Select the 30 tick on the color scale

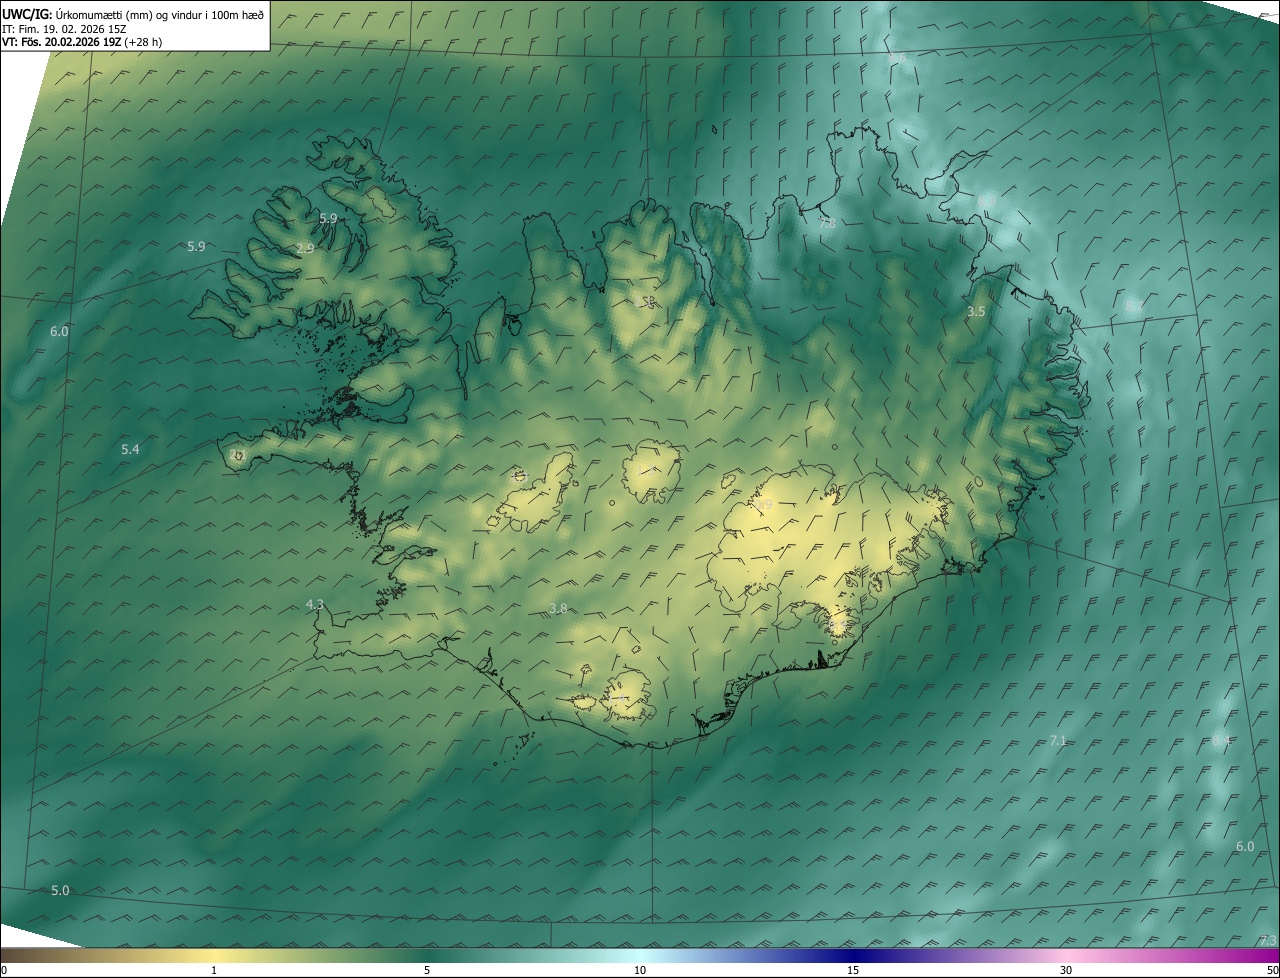click(x=1066, y=970)
